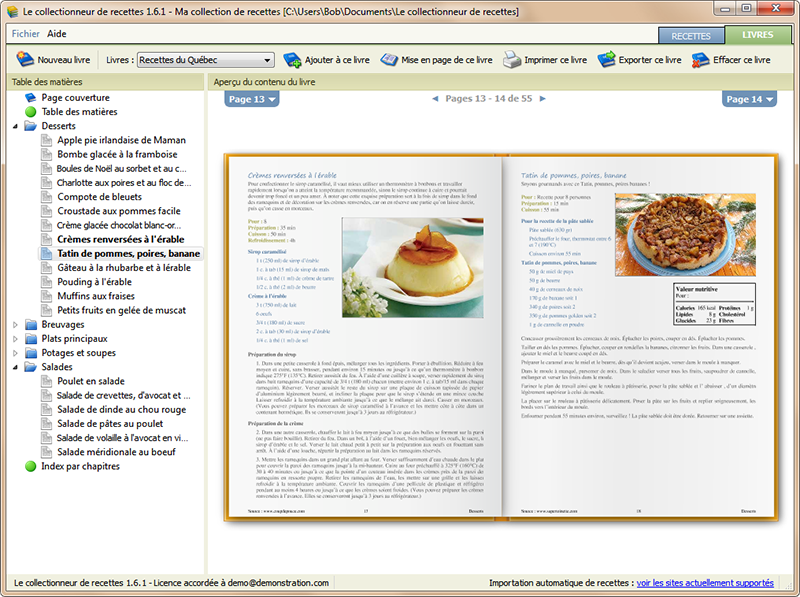
Task: Click page icon next to Pouding à l'érable
Action: tap(46, 282)
